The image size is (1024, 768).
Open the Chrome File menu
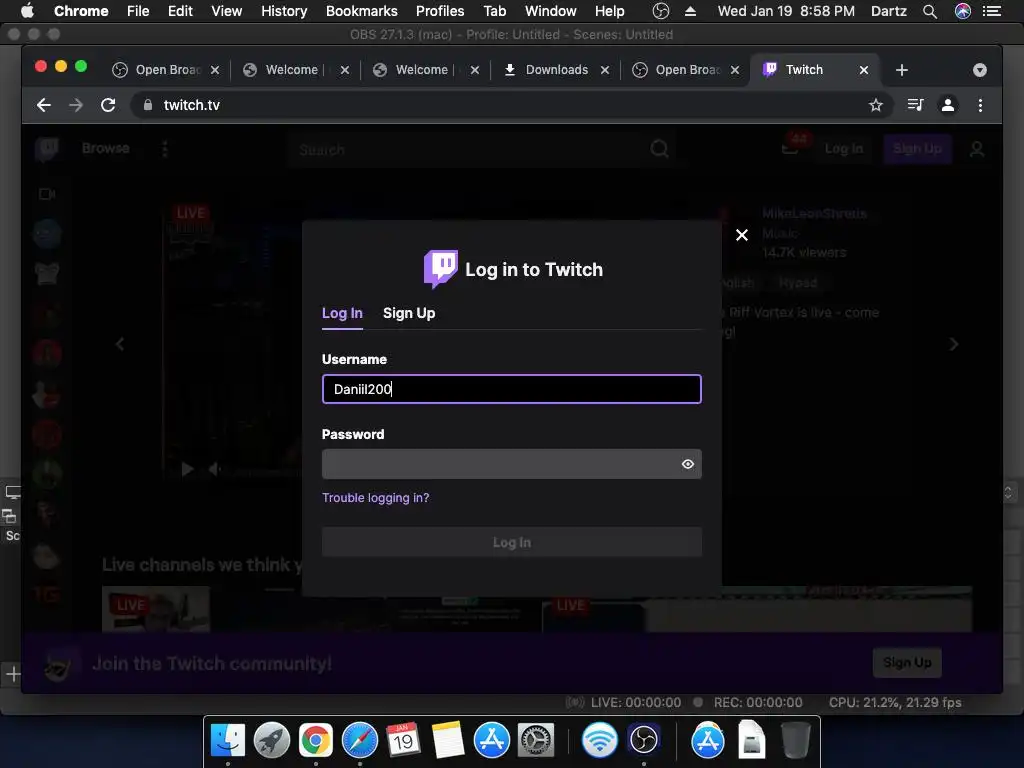point(138,11)
